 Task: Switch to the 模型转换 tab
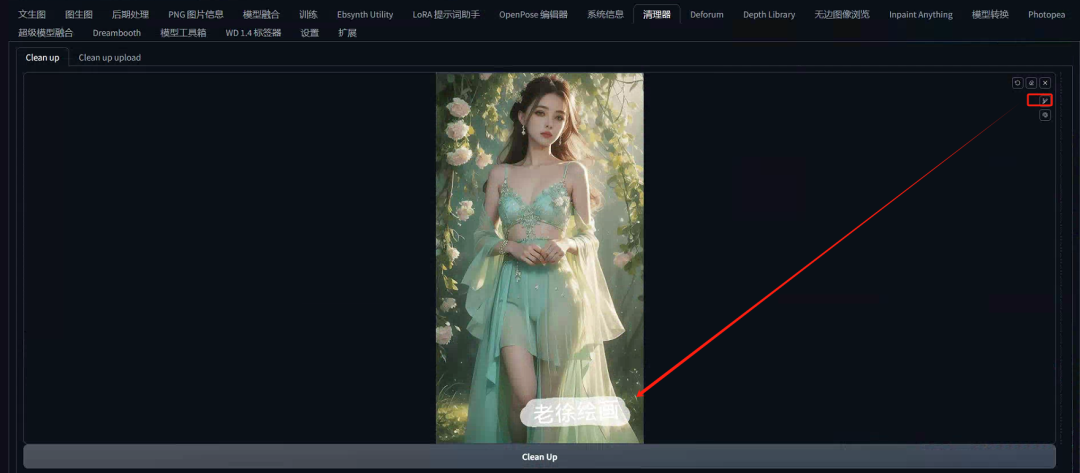pos(990,14)
